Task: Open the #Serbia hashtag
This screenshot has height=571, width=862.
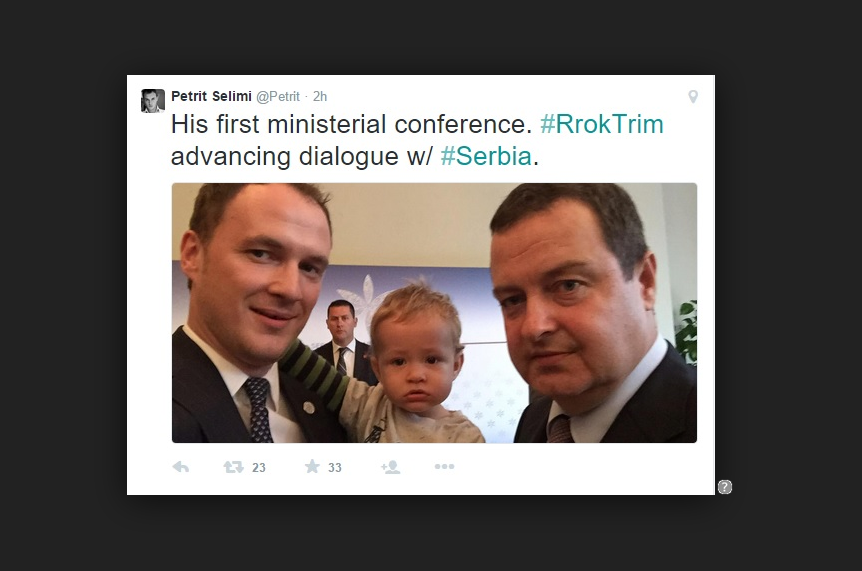Action: (486, 157)
